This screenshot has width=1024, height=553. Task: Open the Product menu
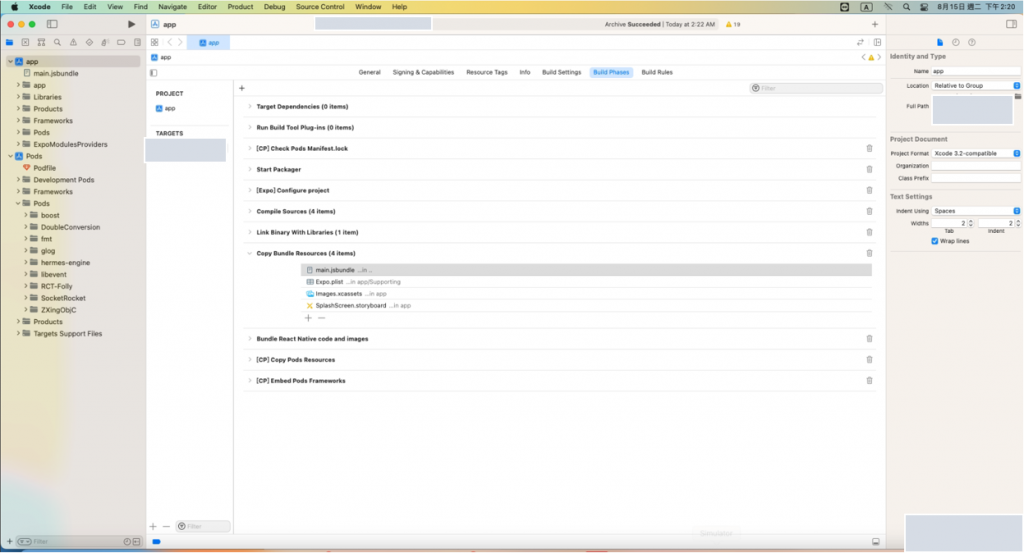click(240, 7)
